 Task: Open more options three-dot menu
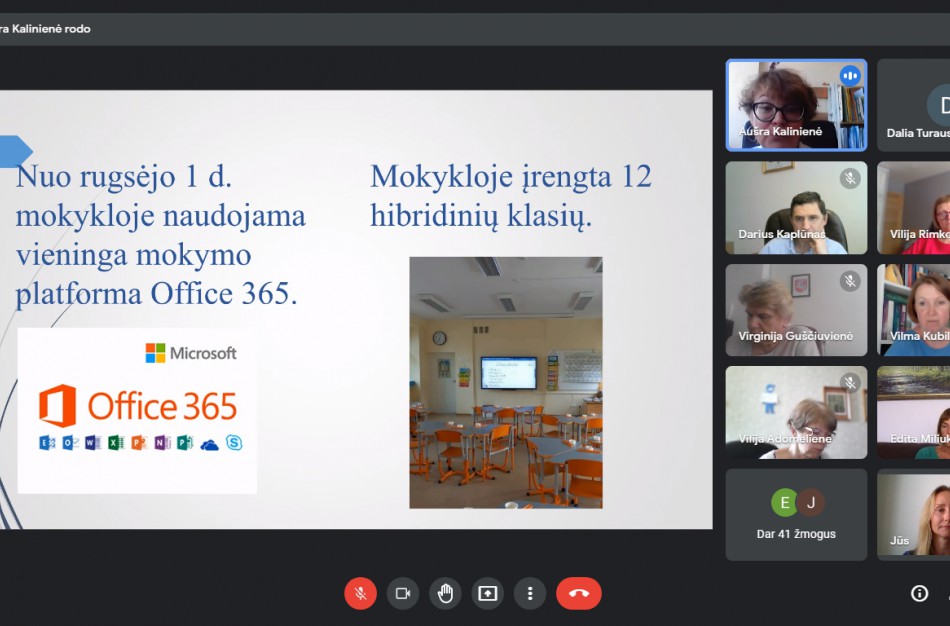(x=530, y=593)
